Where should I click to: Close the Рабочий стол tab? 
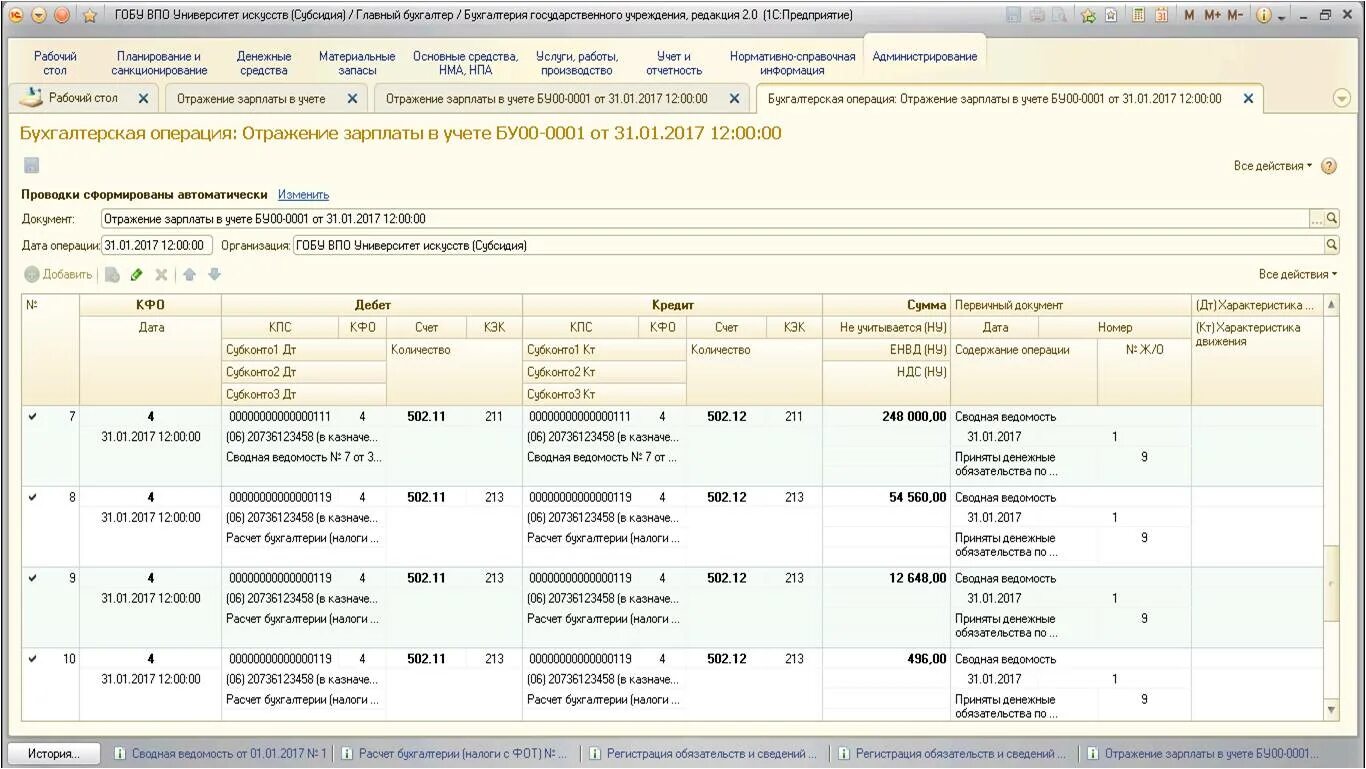coord(143,98)
